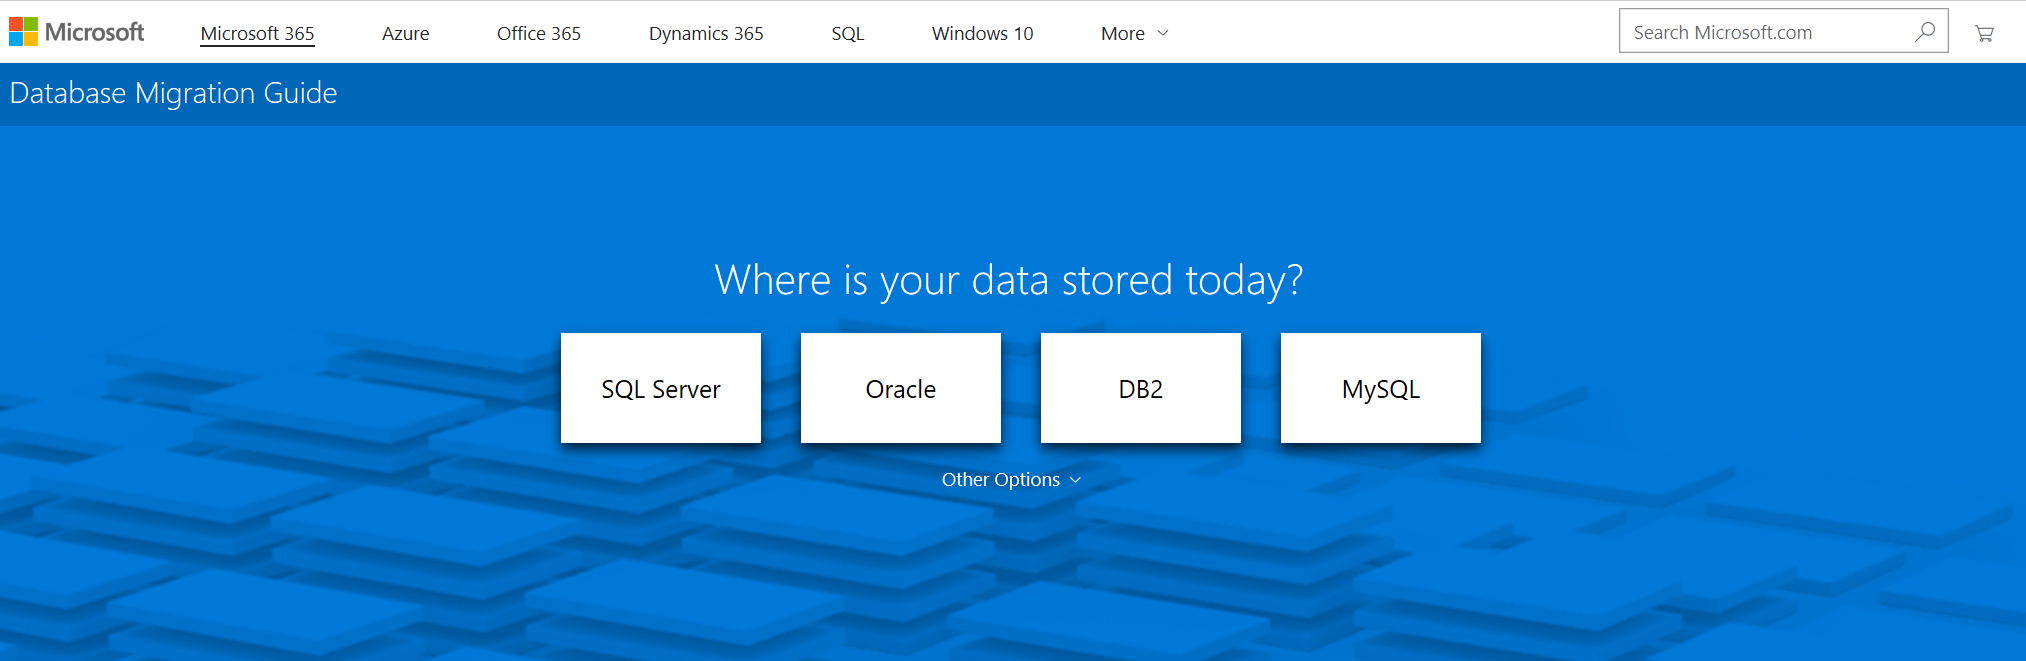The image size is (2026, 661).
Task: Select Dynamics 365 in top navigation
Action: pos(705,33)
